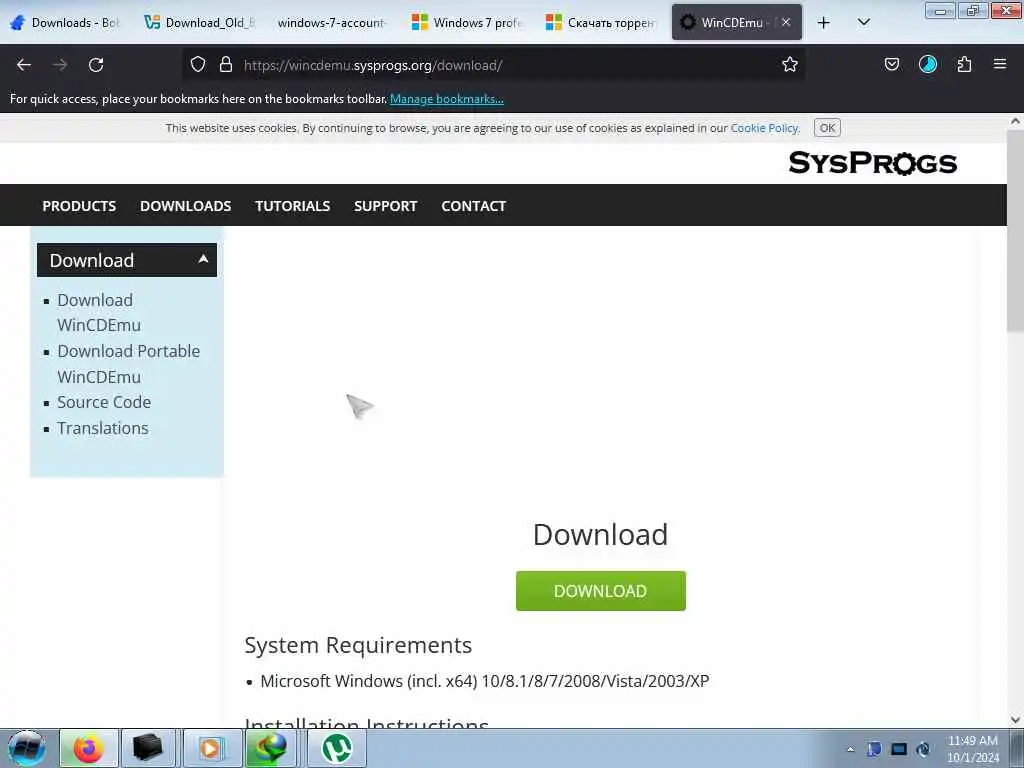Open the Manage bookmarks link
This screenshot has width=1024, height=768.
tap(447, 99)
